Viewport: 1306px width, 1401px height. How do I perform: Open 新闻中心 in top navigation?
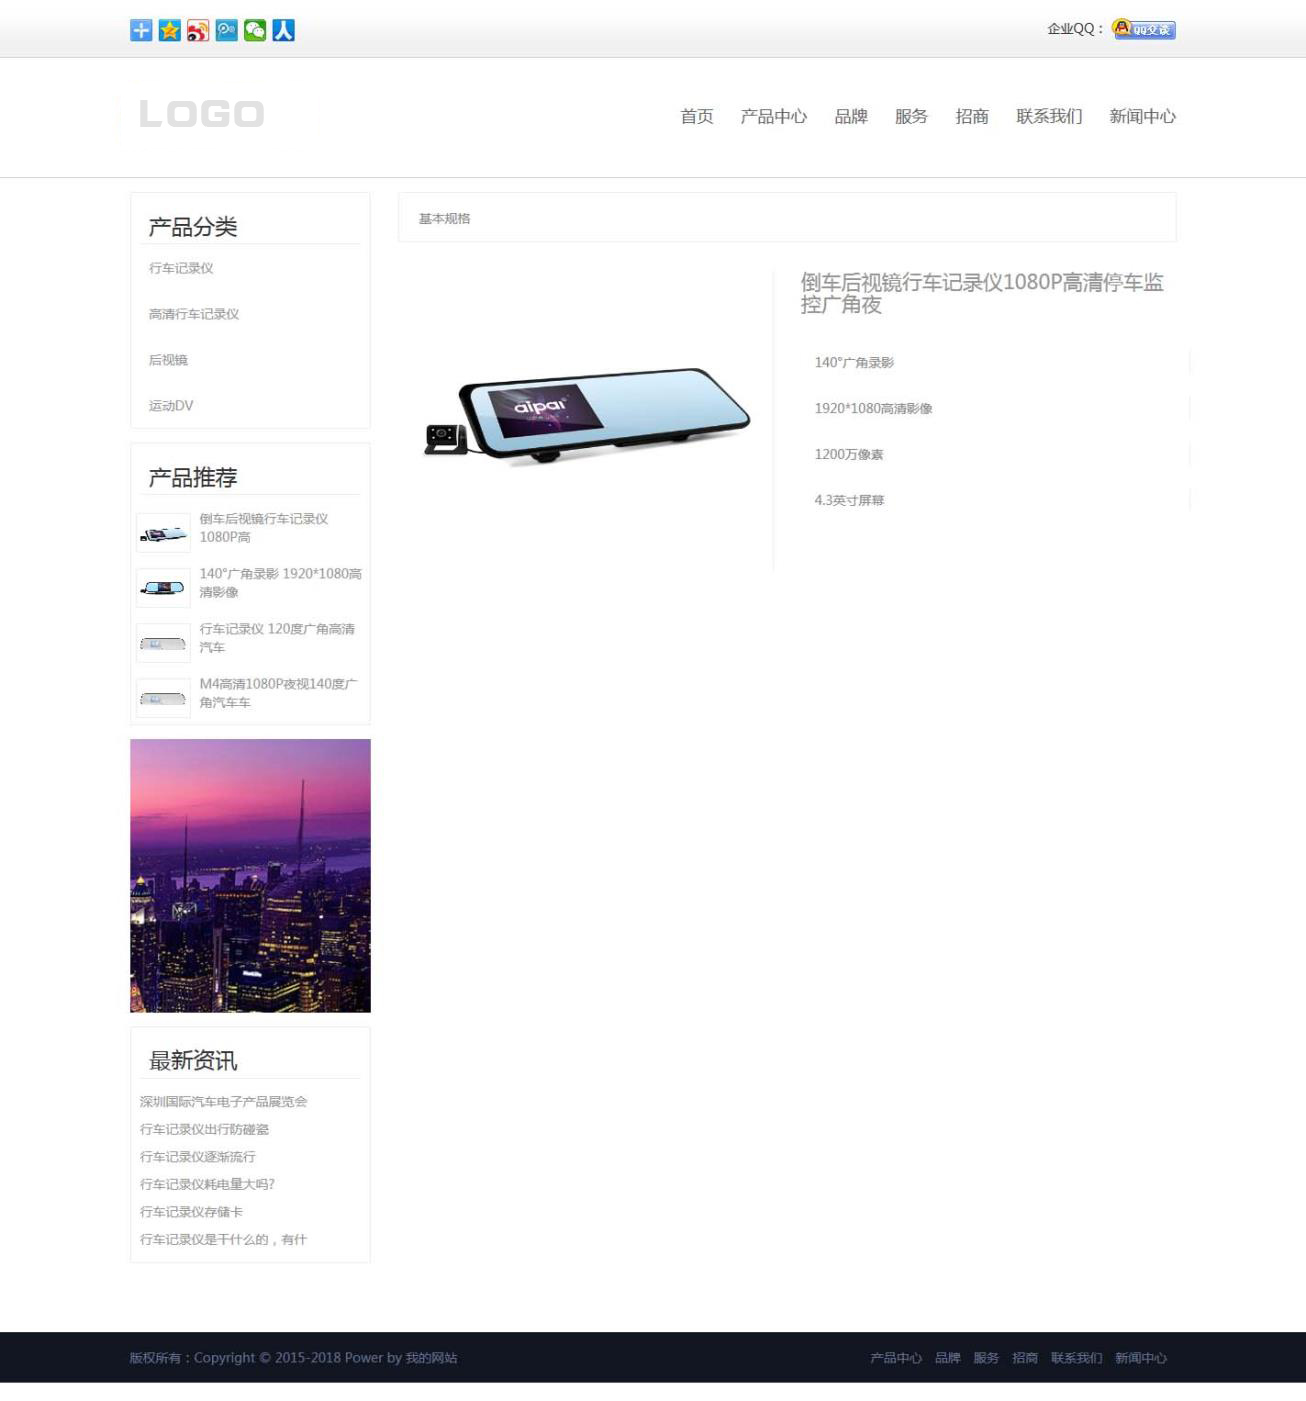[x=1142, y=117]
